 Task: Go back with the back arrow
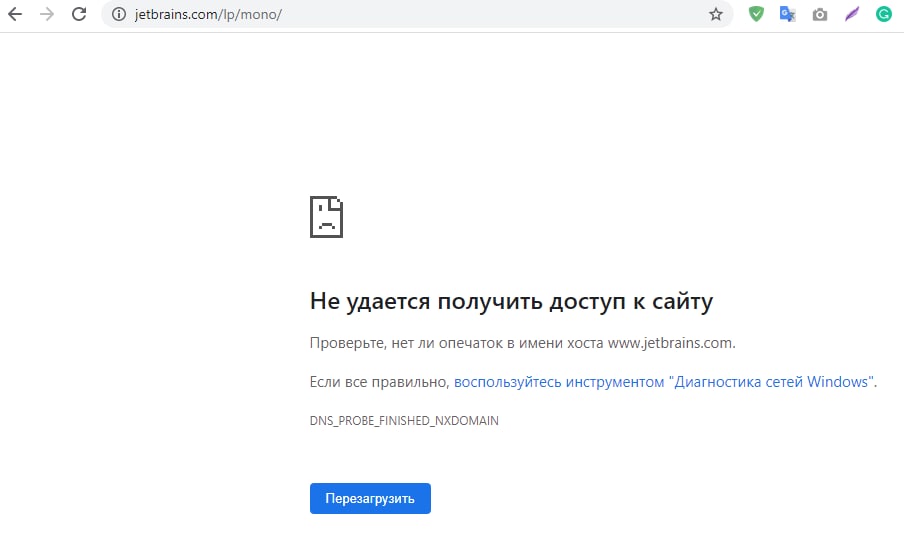(15, 14)
